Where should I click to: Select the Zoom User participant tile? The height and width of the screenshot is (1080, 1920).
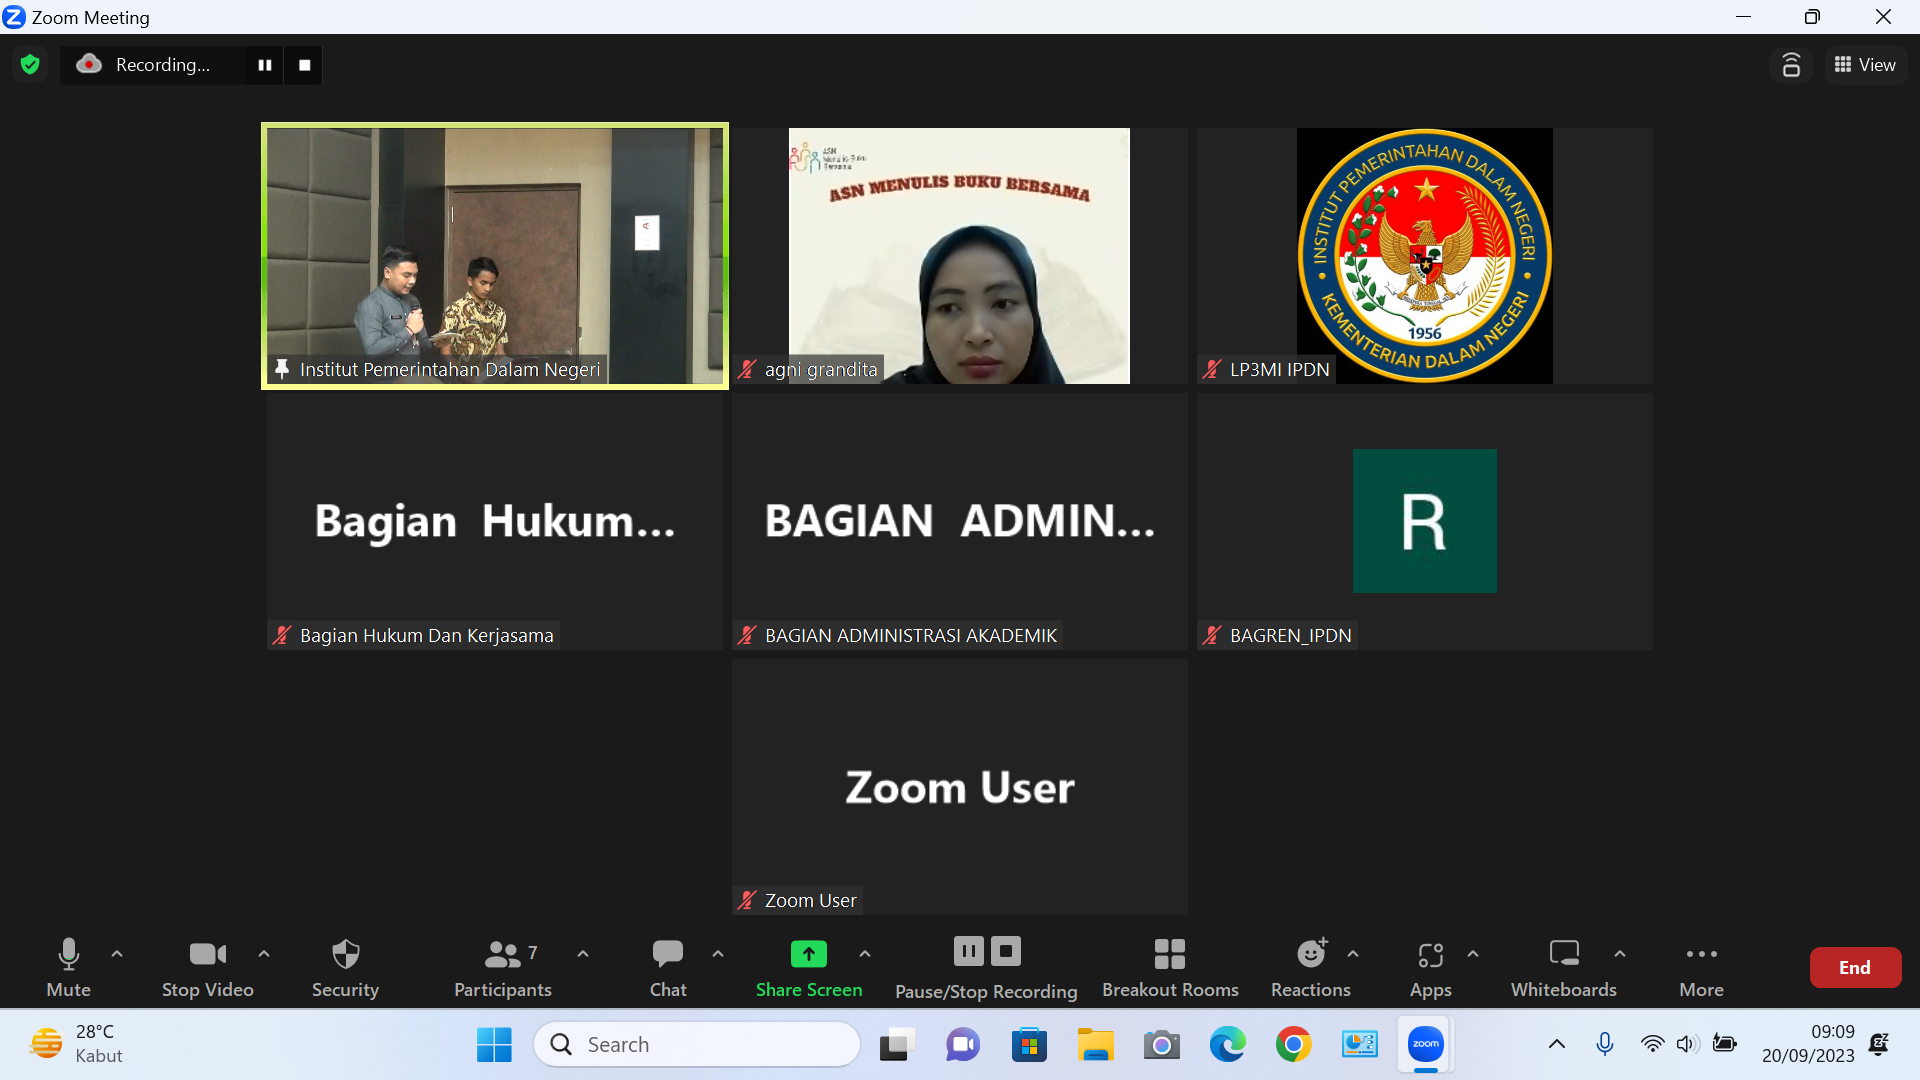point(960,787)
